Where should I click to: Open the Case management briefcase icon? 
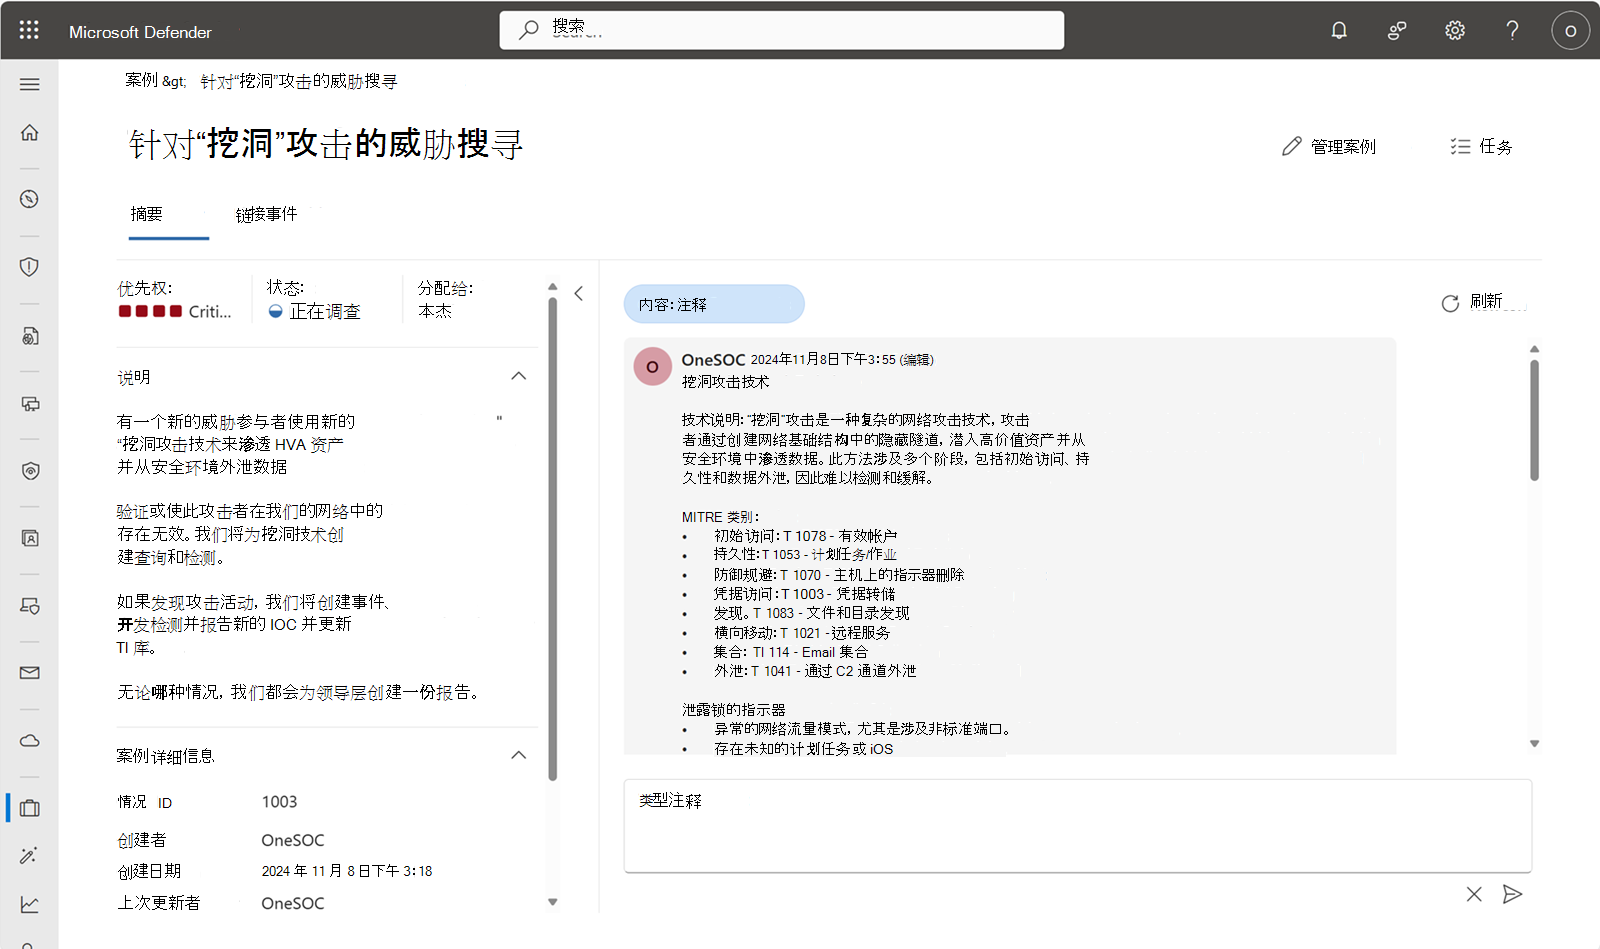[29, 808]
